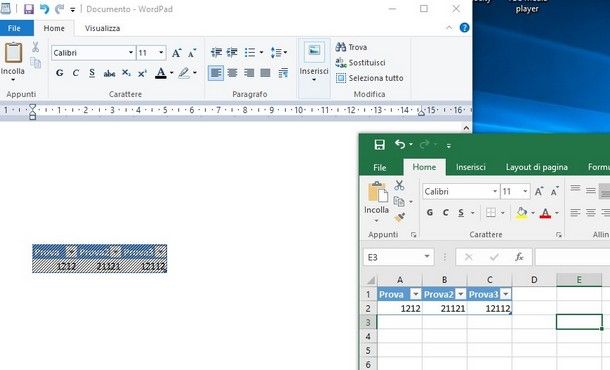Open Excel borders button
Screen dimensions: 610x370
coord(491,212)
